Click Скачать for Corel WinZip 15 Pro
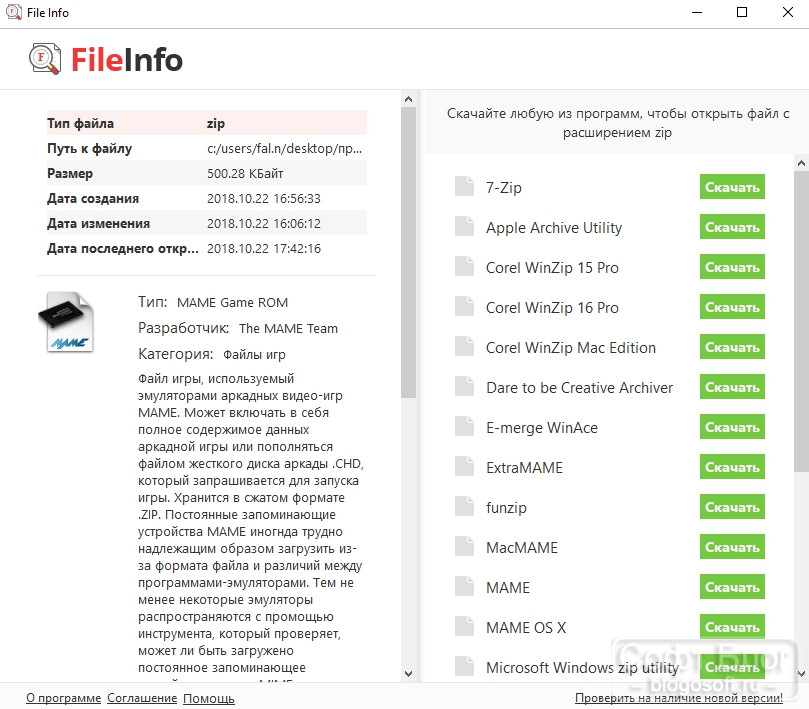The width and height of the screenshot is (809, 709). [x=732, y=267]
